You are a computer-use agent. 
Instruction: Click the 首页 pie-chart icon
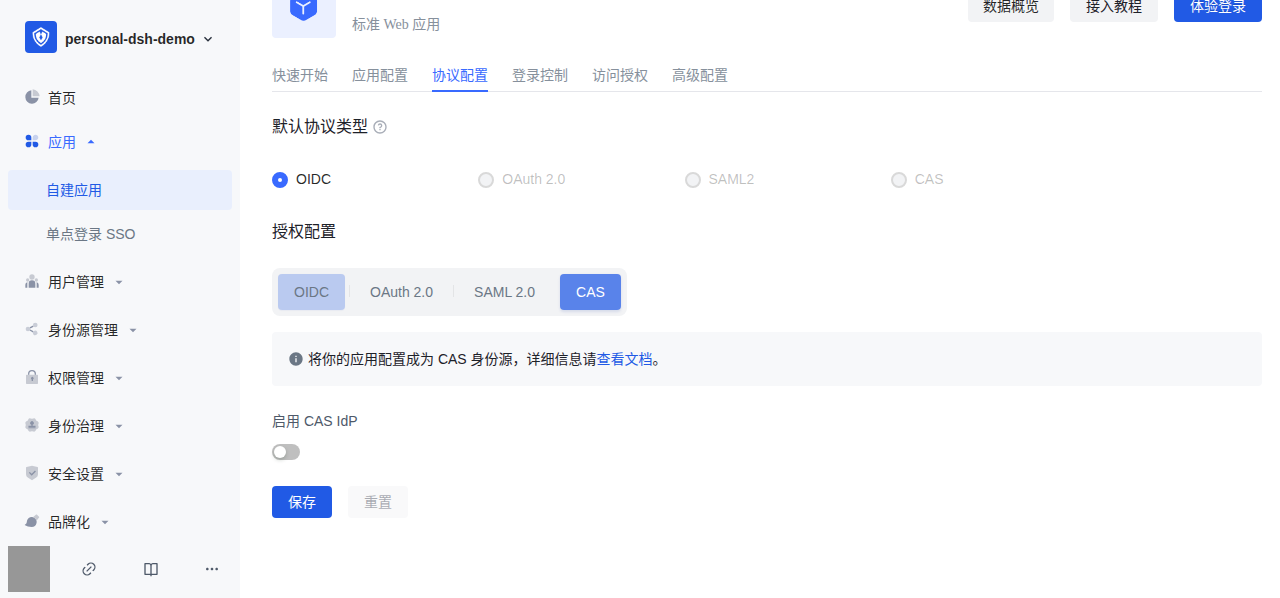tap(32, 97)
